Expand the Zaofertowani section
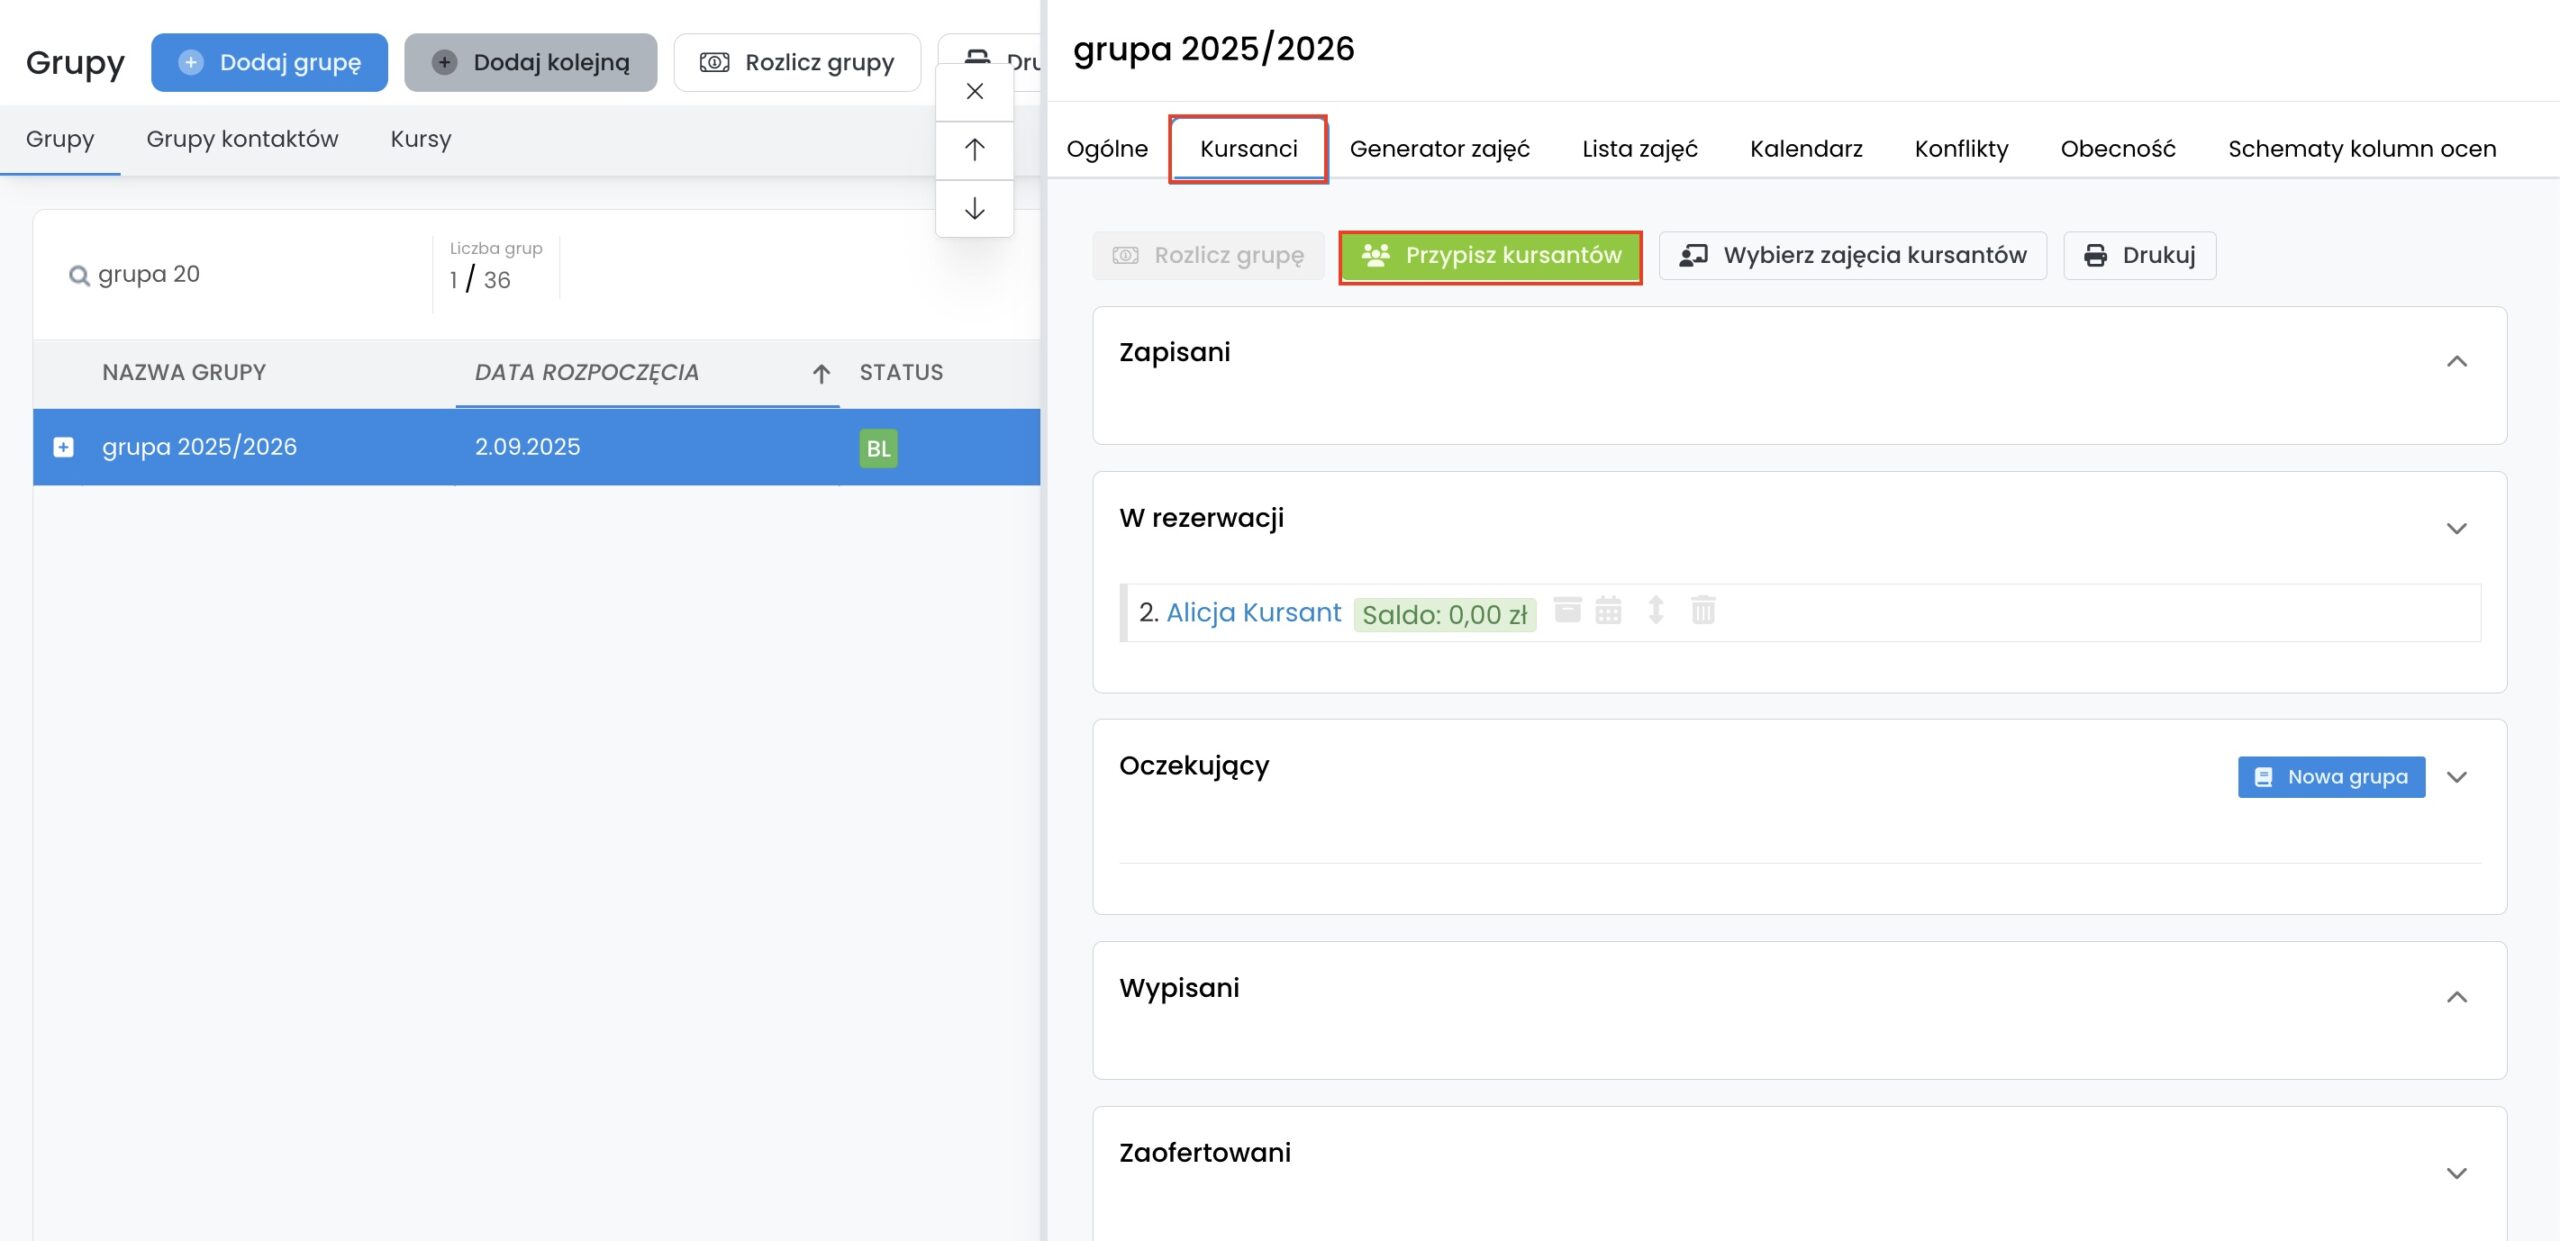 click(x=2456, y=1173)
